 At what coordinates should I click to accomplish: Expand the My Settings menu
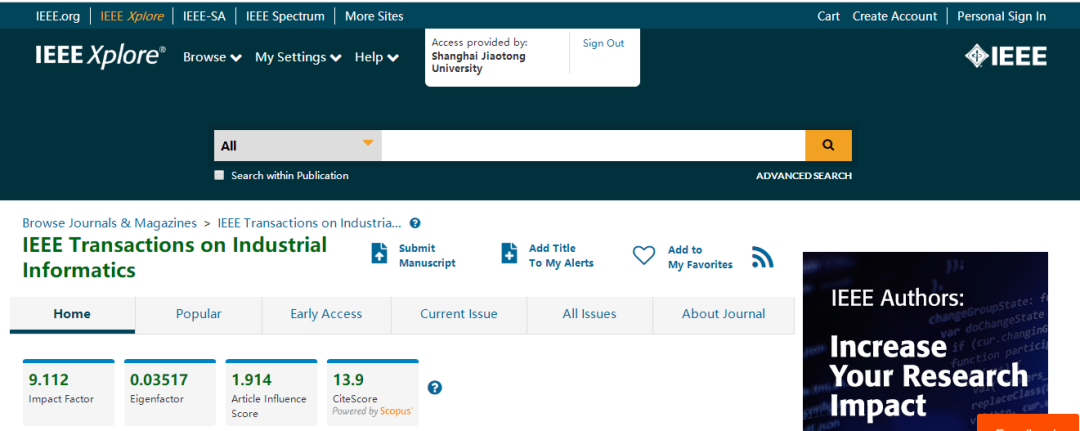click(x=298, y=57)
